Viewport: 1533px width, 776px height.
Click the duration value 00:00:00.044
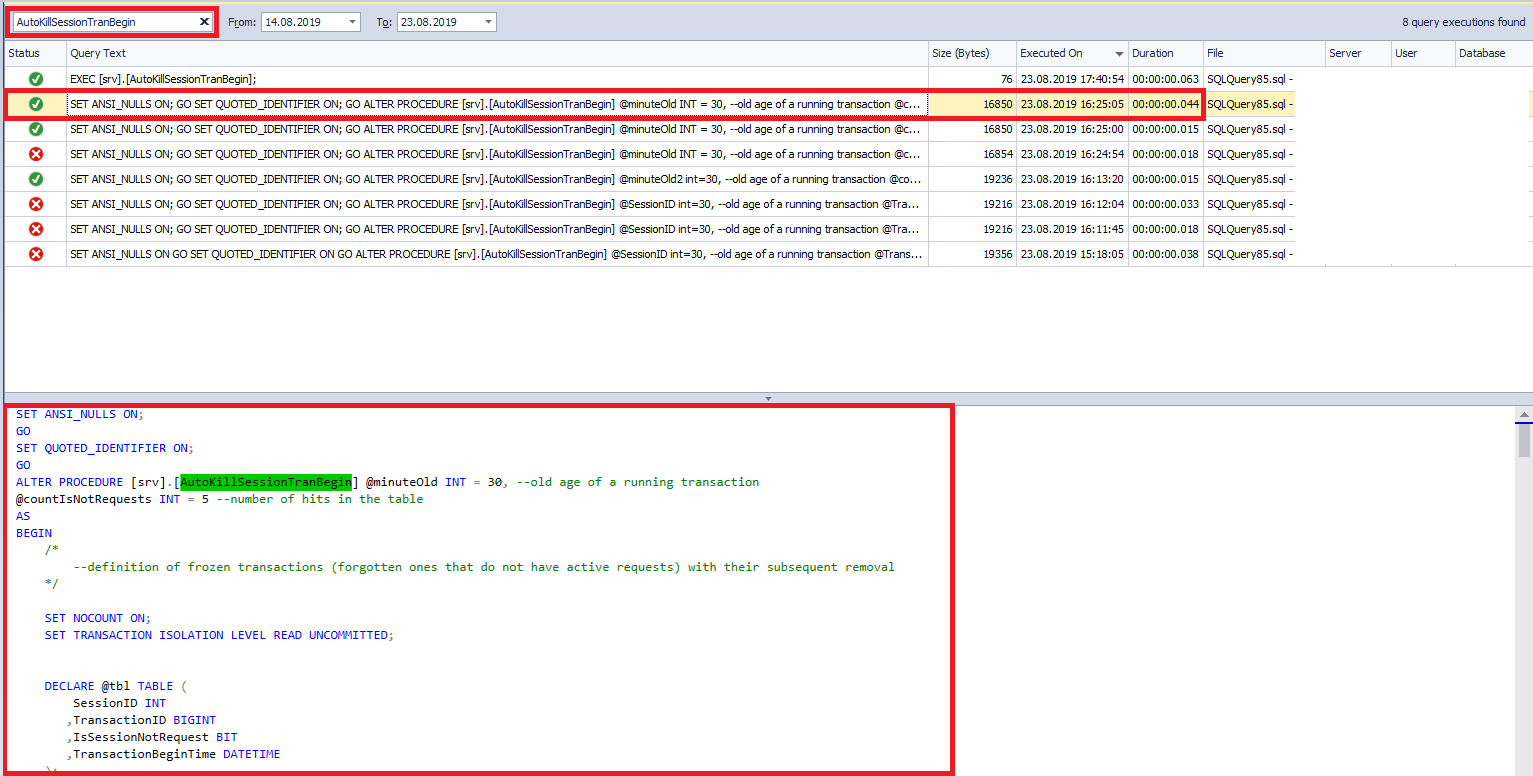1165,104
